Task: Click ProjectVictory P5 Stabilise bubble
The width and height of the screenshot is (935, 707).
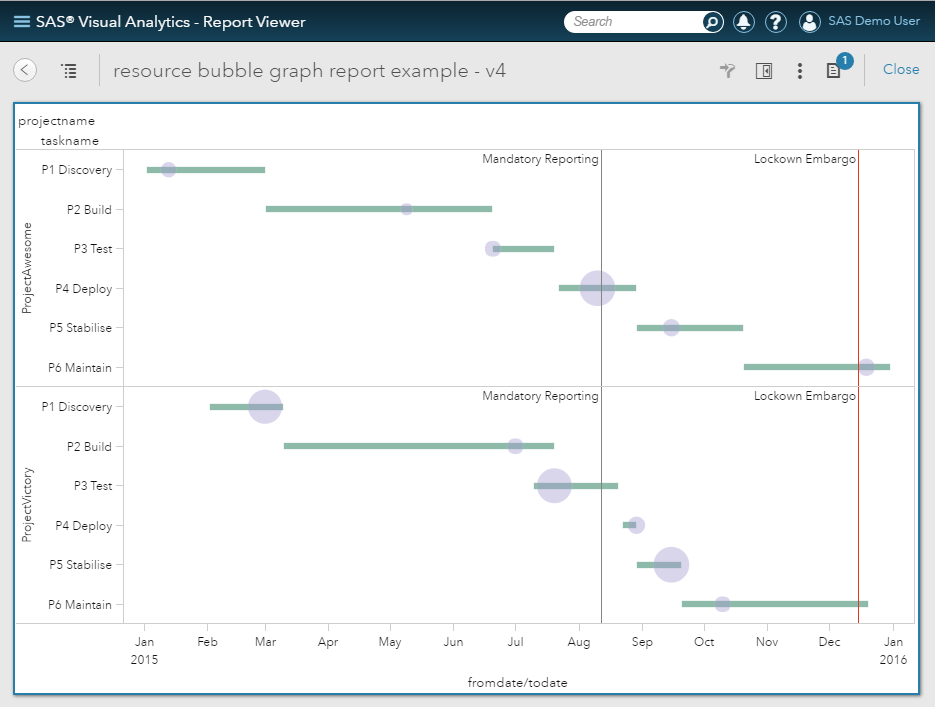Action: pyautogui.click(x=671, y=564)
